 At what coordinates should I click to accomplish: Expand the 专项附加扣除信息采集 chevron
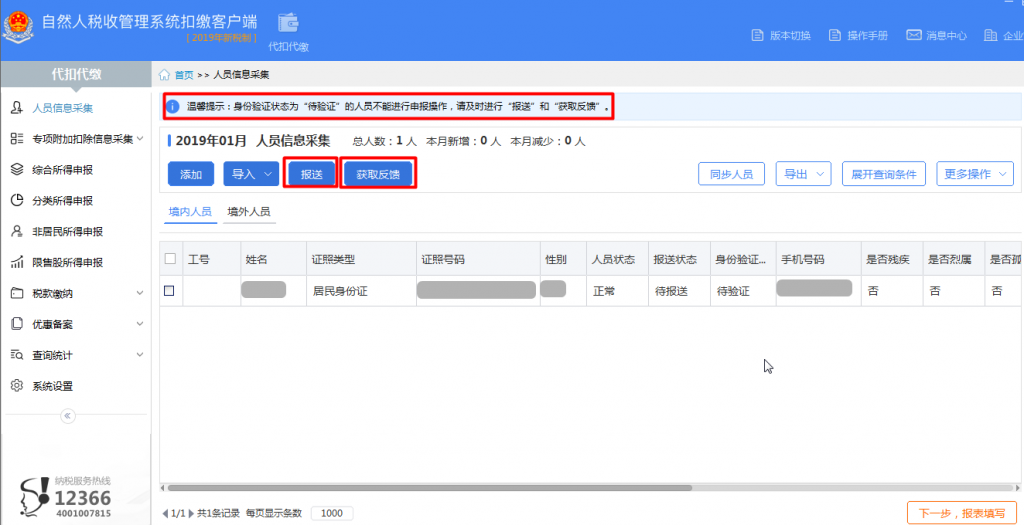140,138
